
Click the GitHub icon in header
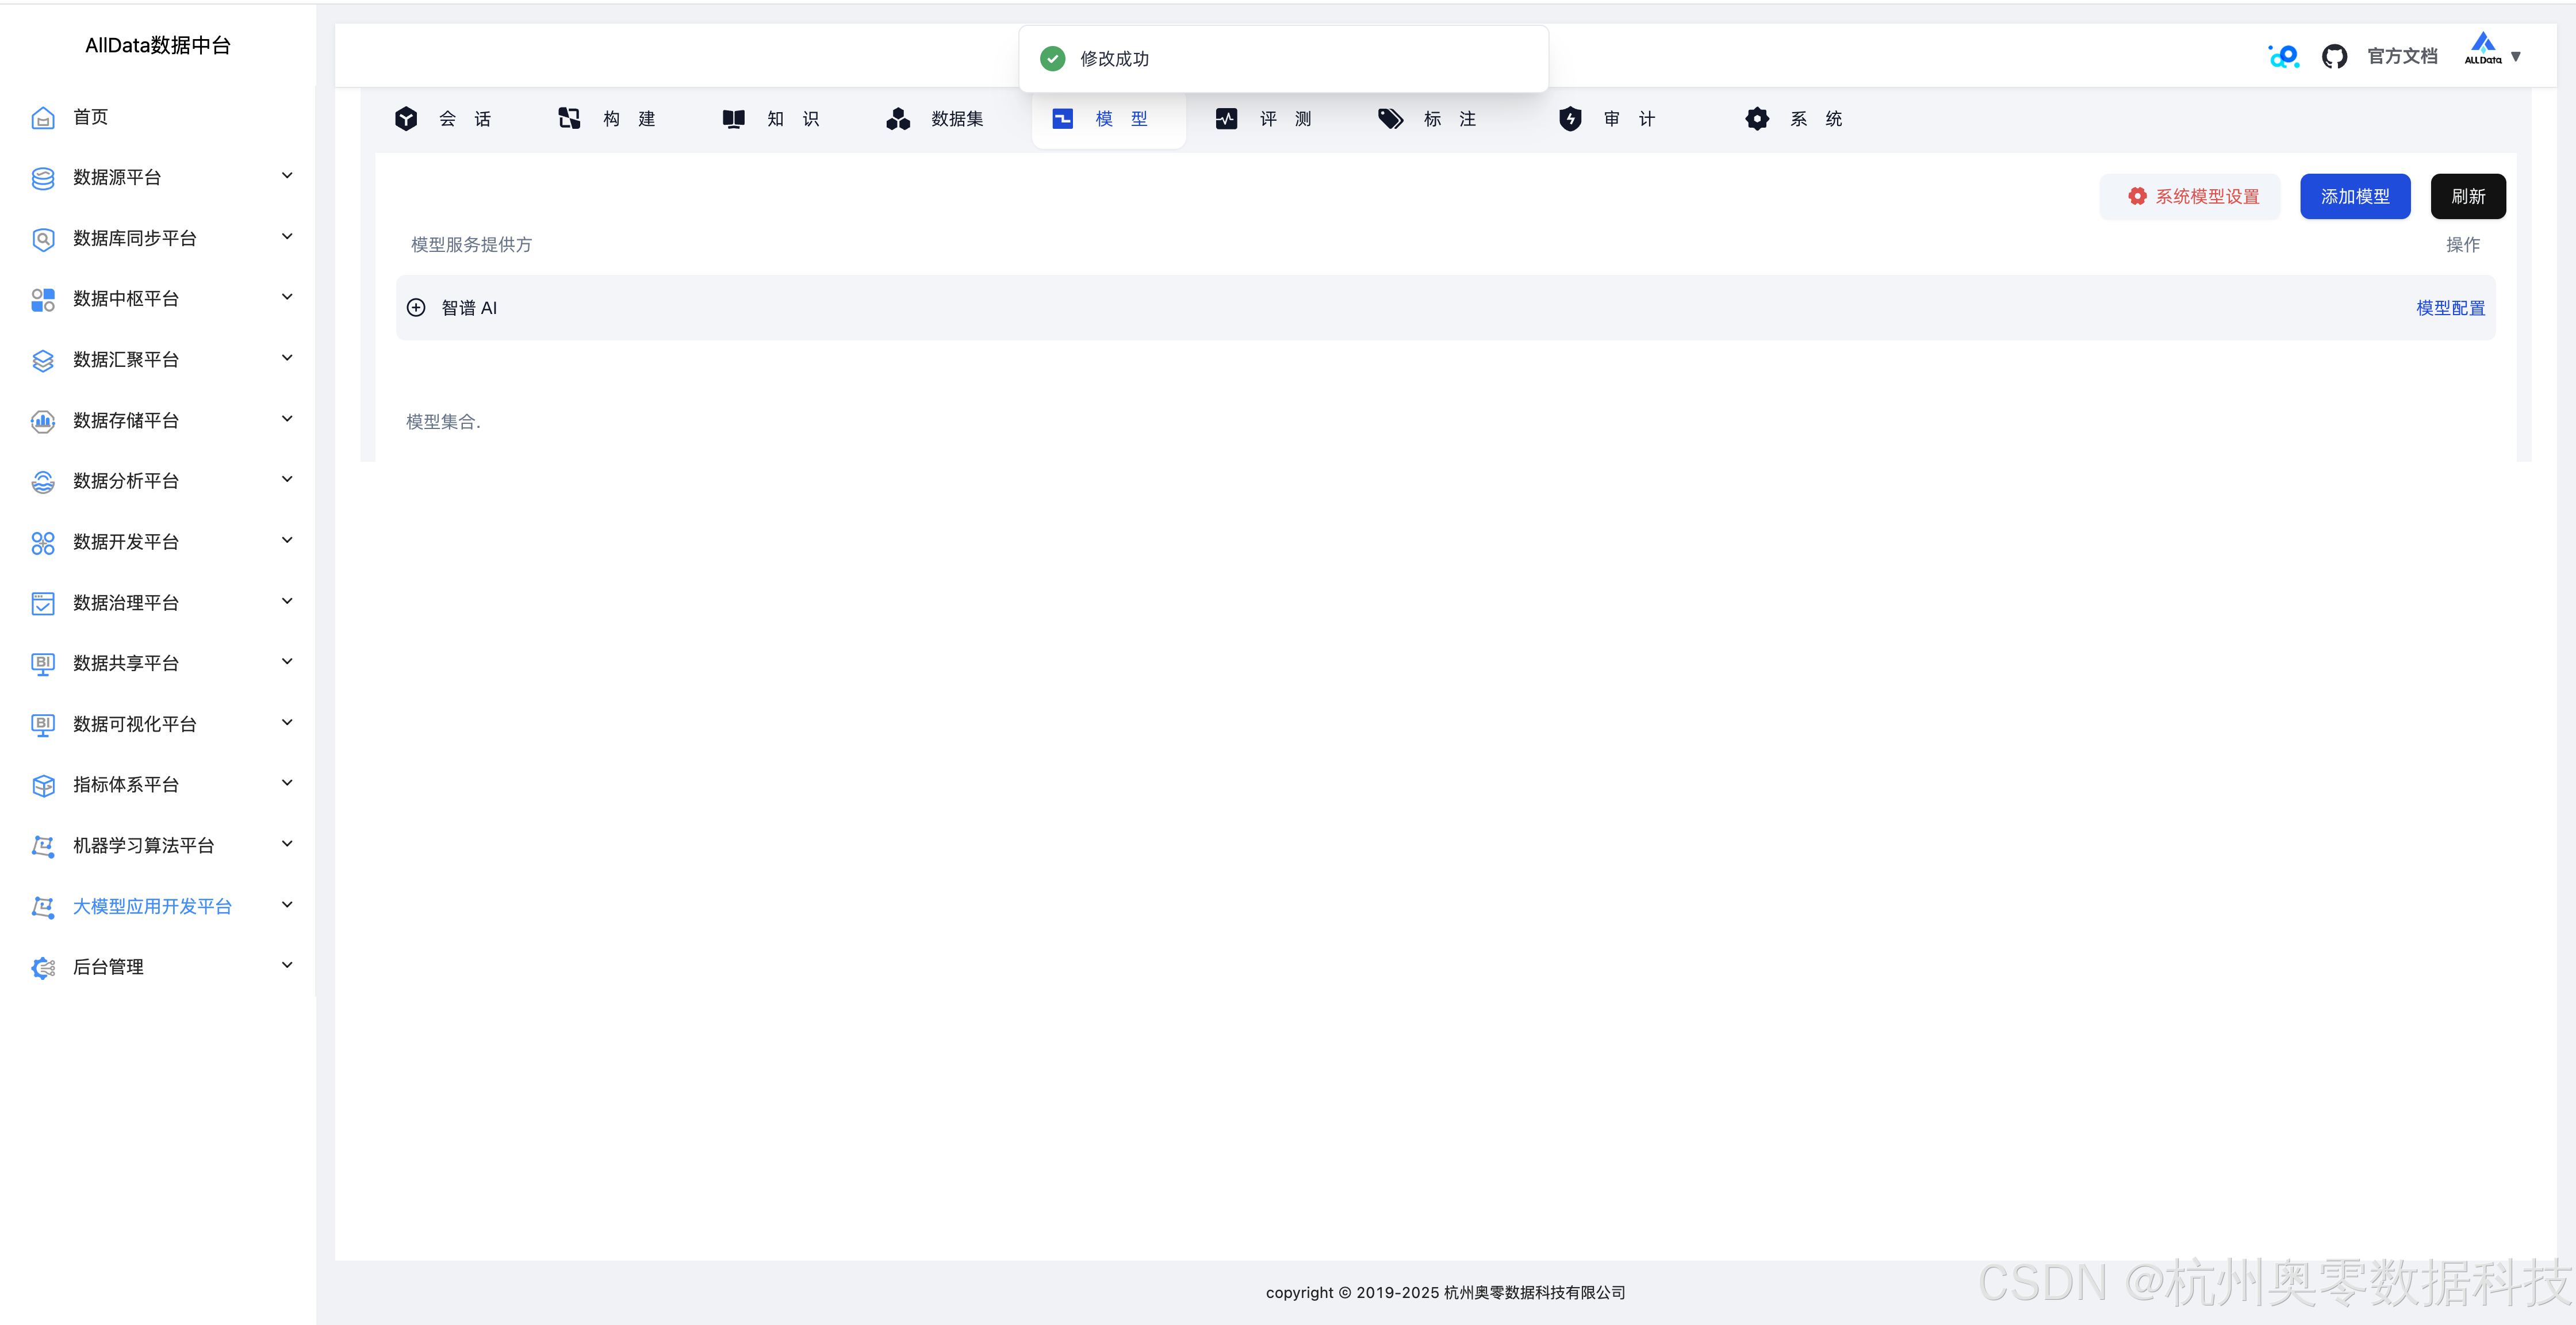coord(2334,57)
